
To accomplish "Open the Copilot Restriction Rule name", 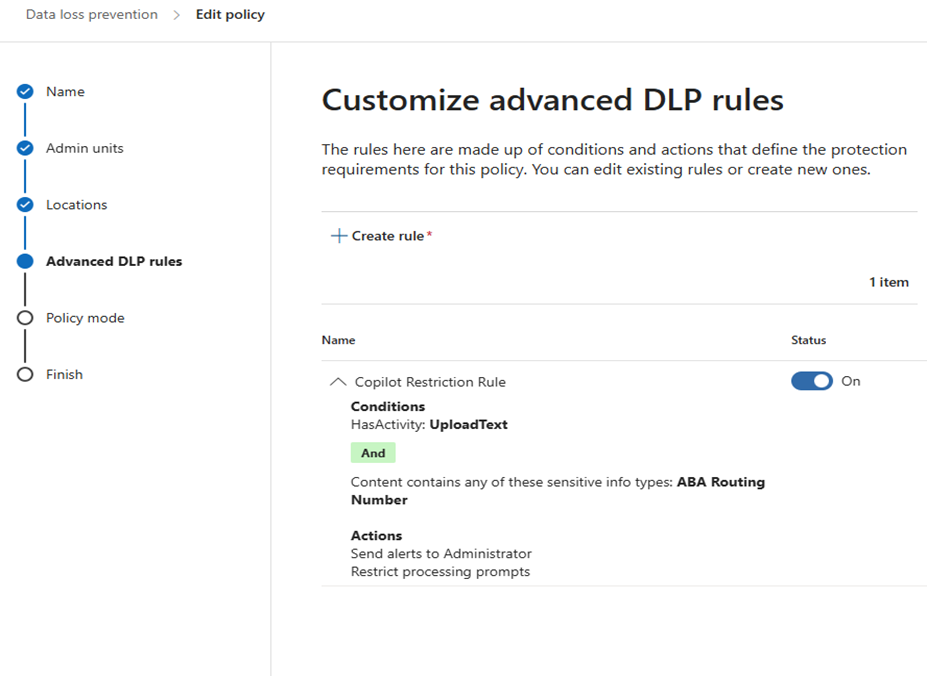I will tap(430, 382).
